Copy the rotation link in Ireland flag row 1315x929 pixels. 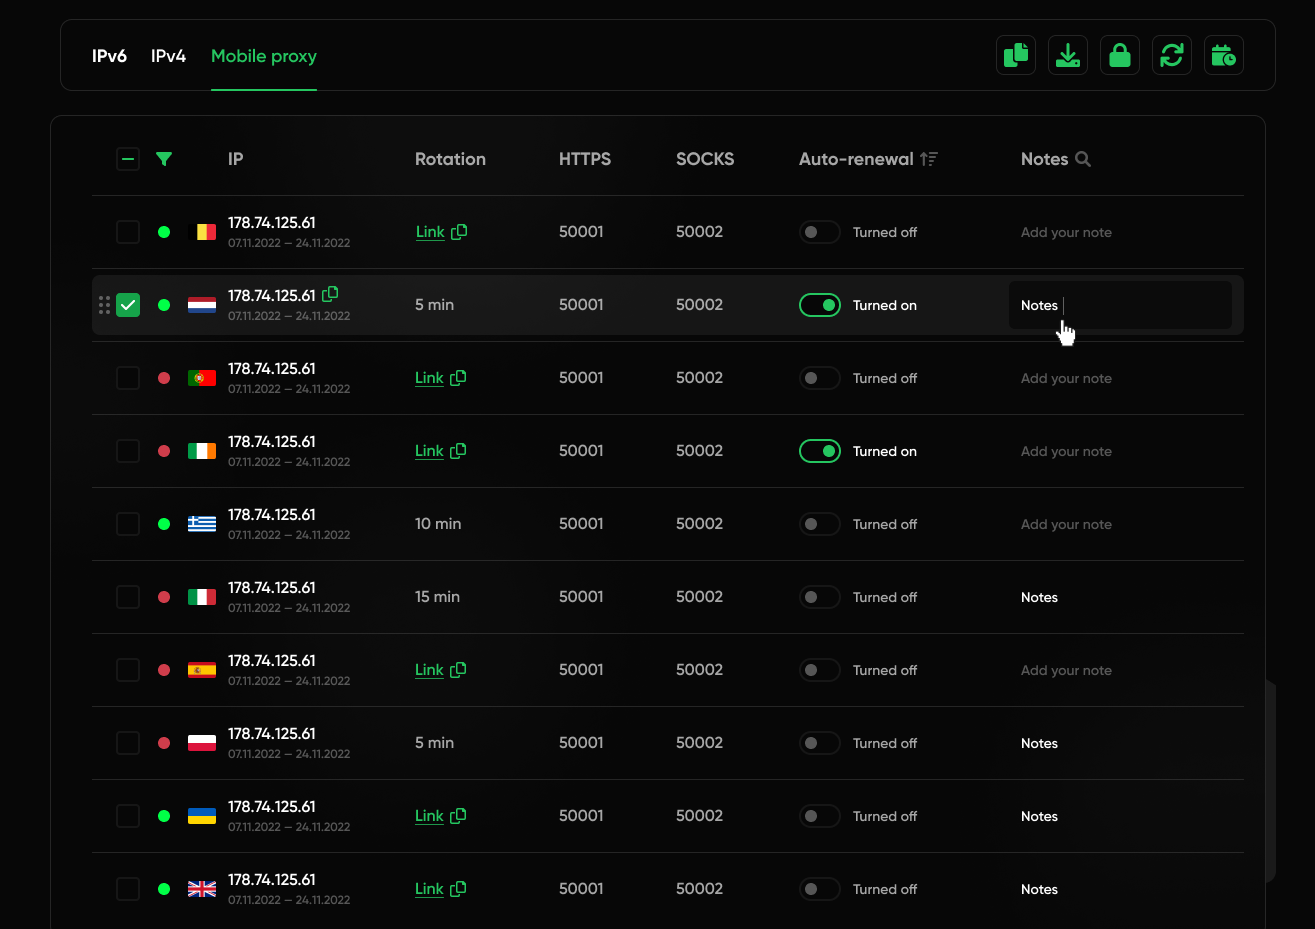pyautogui.click(x=458, y=451)
